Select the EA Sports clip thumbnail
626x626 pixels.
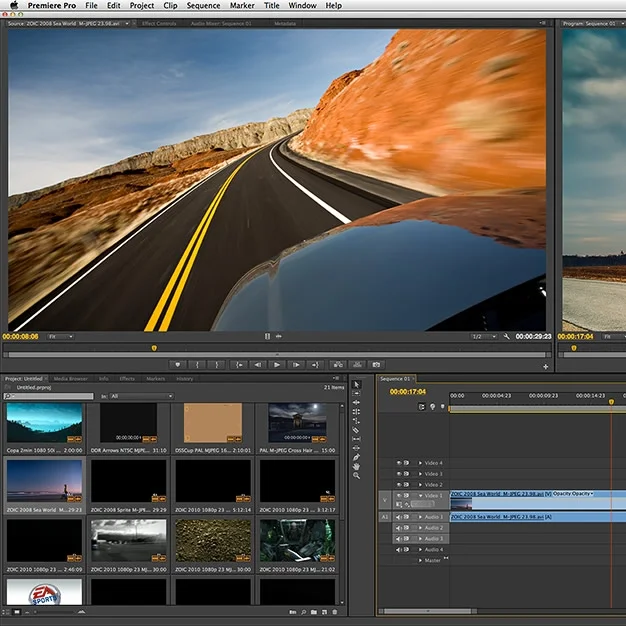(44, 592)
